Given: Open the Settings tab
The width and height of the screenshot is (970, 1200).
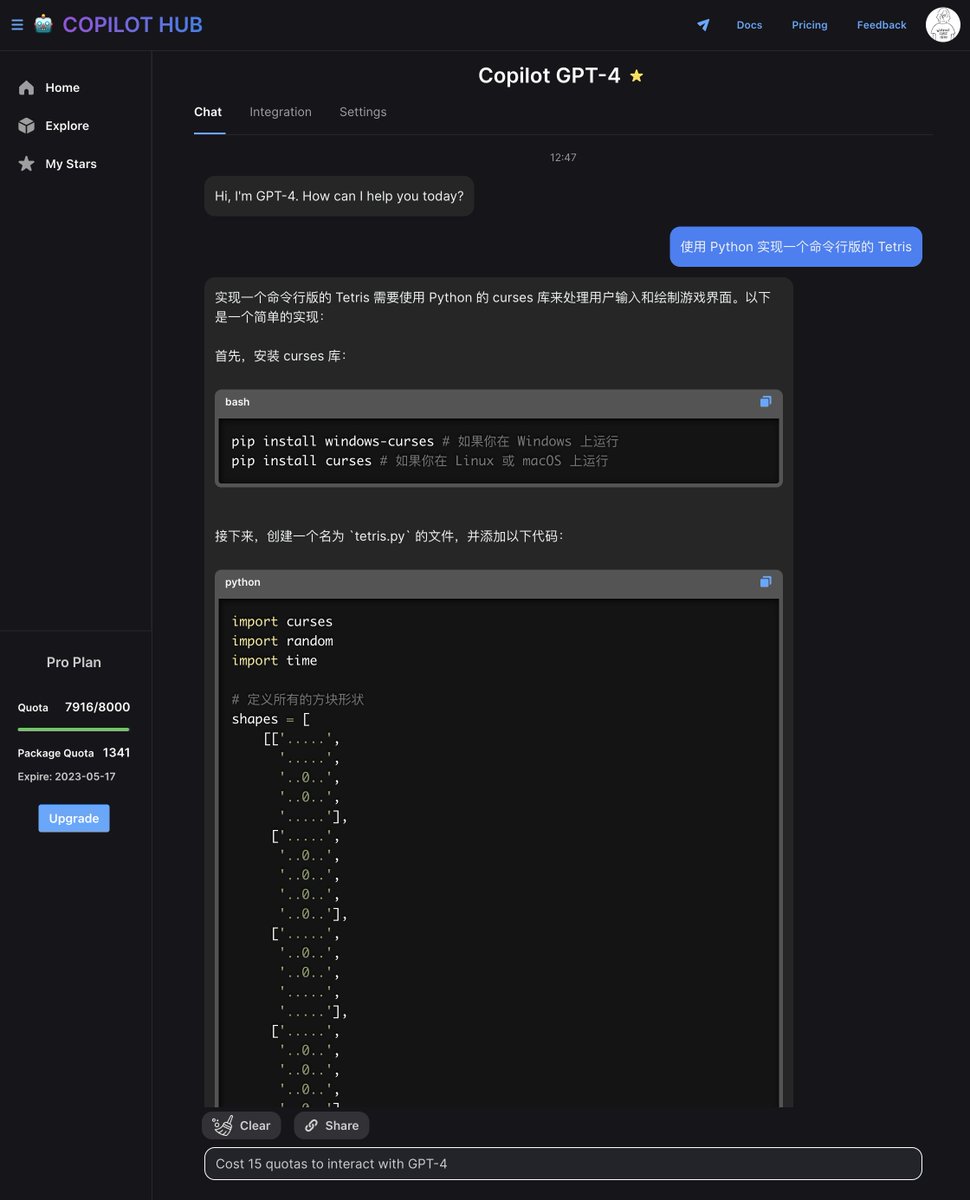Looking at the screenshot, I should (363, 112).
